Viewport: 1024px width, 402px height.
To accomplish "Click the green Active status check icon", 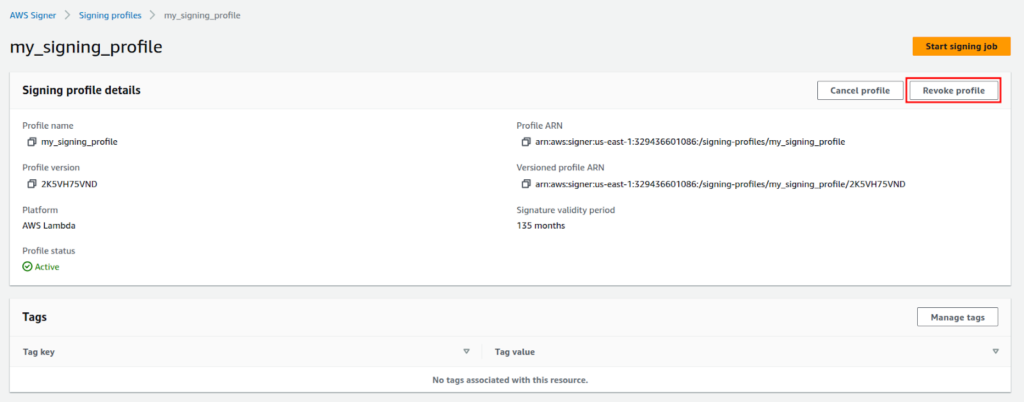I will click(27, 267).
